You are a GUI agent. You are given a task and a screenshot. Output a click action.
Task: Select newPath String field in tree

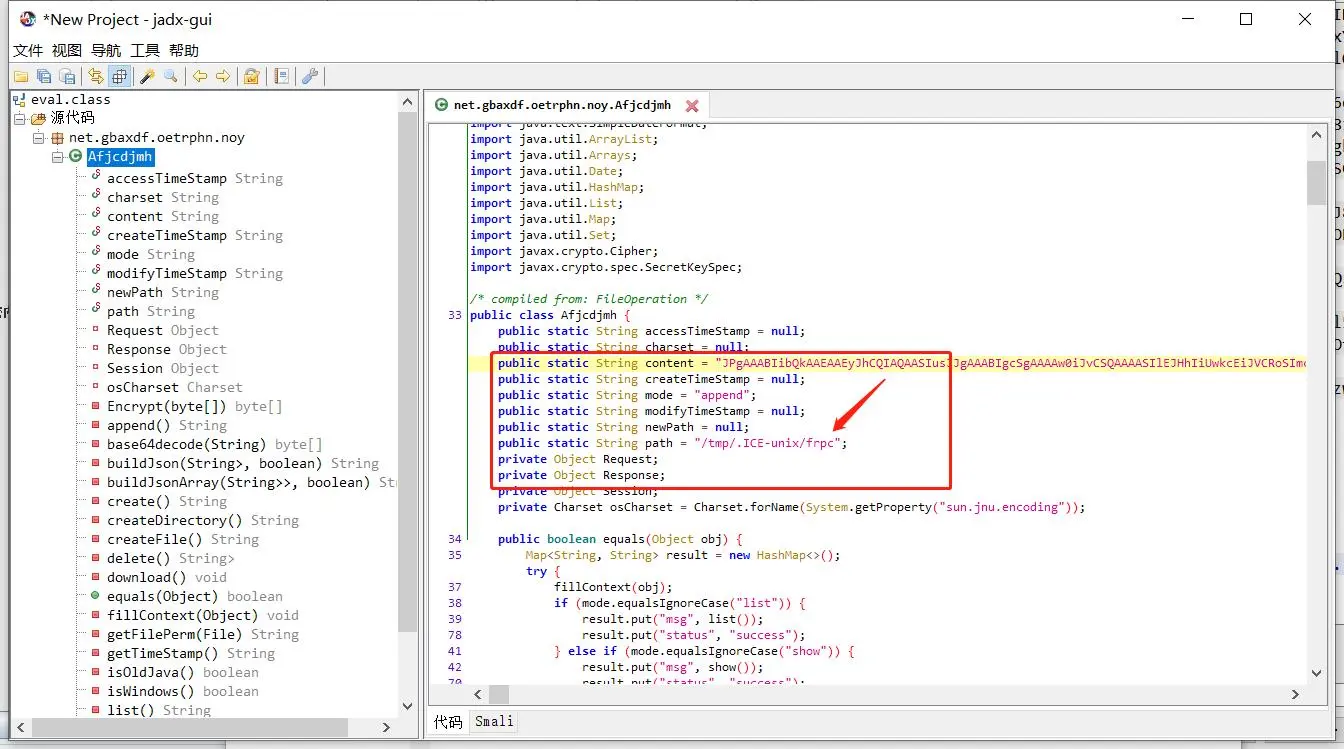163,292
